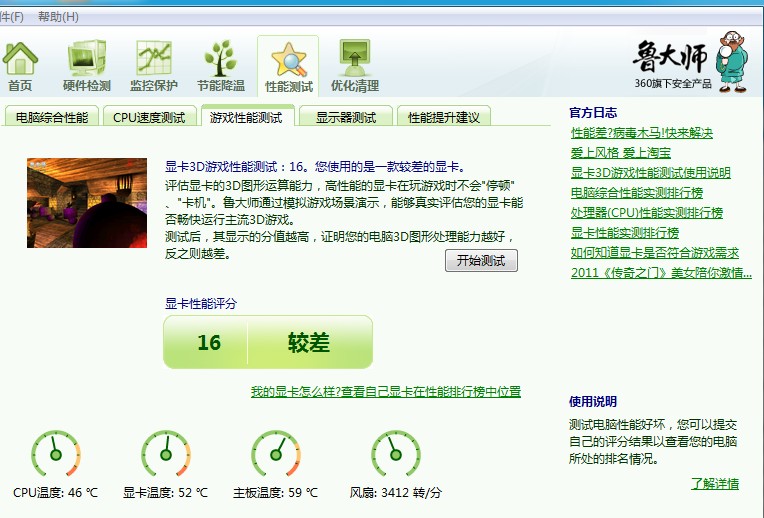Switch to the CPU速度测试 tab

pos(149,117)
